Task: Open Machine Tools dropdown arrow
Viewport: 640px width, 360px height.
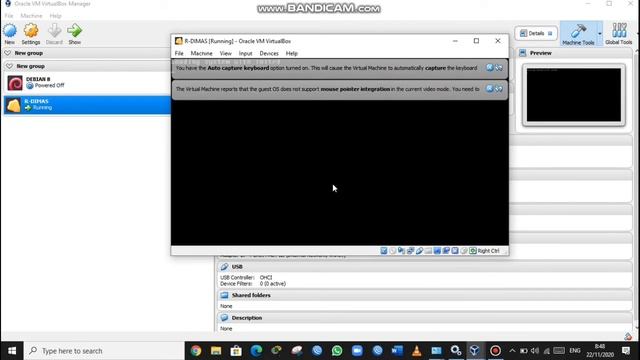Action: [600, 33]
